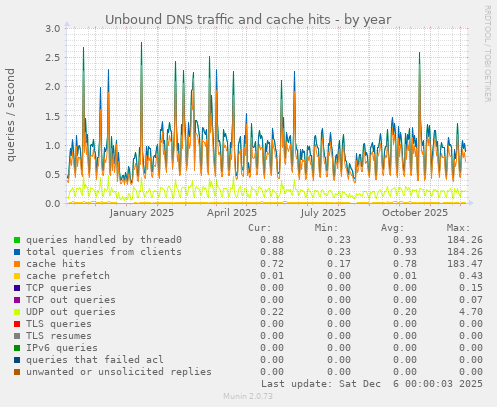Click the lime 'UDP out queries' swatch
The height and width of the screenshot is (407, 497).
pos(17,312)
